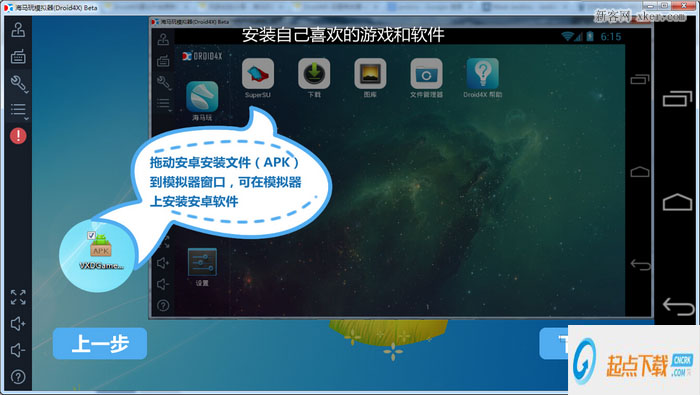Viewport: 700px width, 395px height.
Task: Click the inner window list menu icon
Action: 163,104
